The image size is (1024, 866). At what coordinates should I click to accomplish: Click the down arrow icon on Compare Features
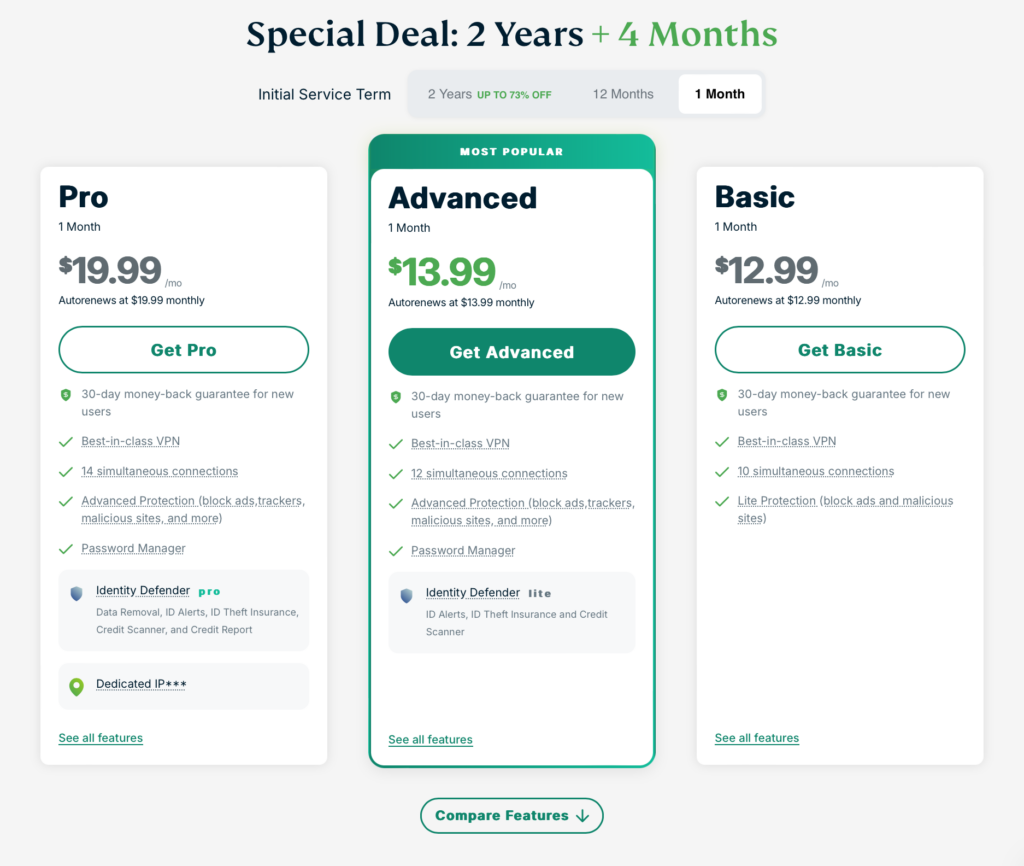click(583, 816)
